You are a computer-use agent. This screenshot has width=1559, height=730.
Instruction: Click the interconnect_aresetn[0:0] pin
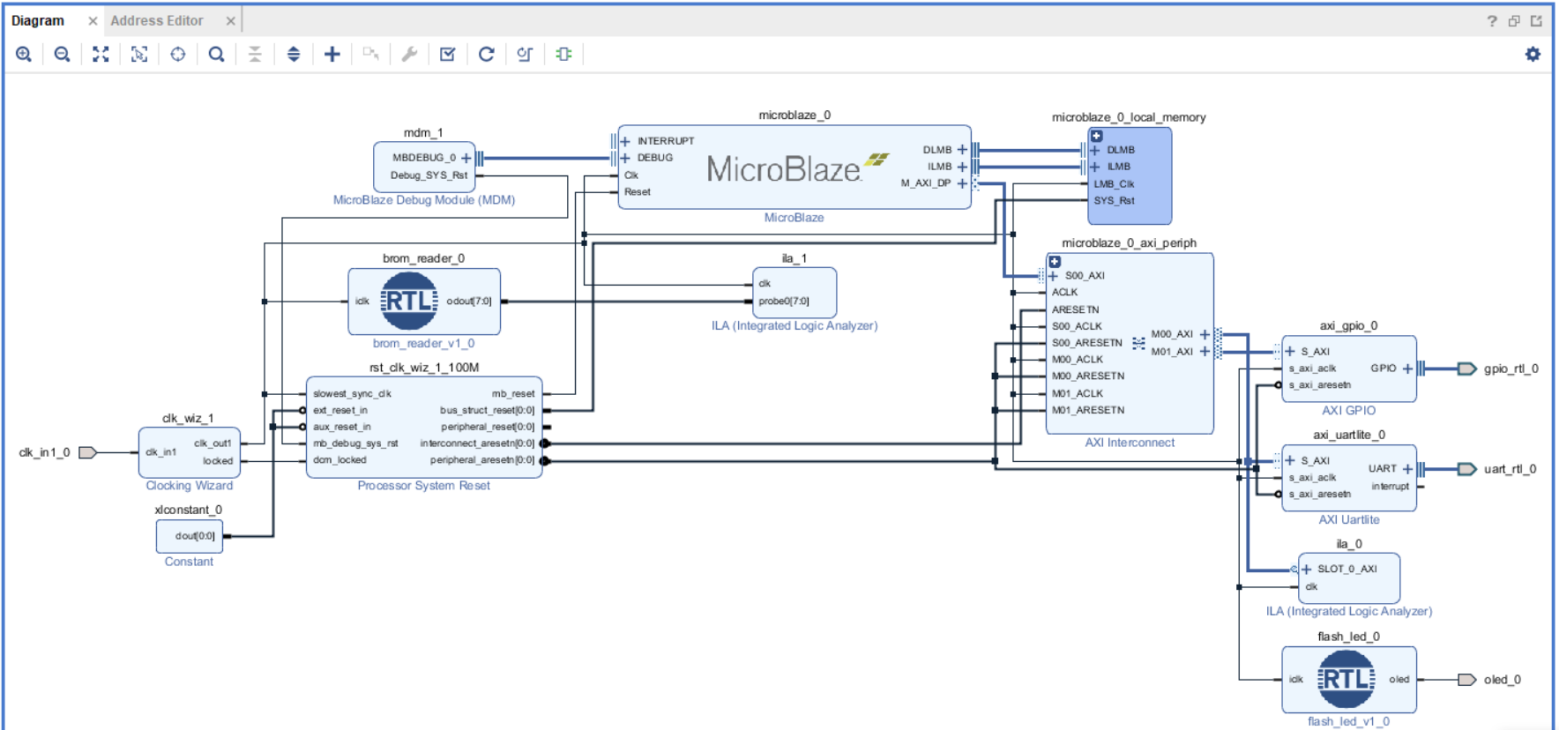click(477, 443)
